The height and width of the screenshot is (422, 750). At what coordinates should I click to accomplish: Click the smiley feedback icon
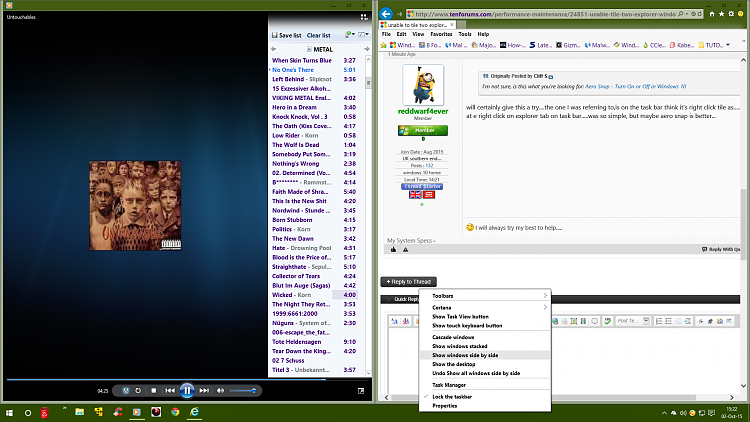tap(741, 14)
